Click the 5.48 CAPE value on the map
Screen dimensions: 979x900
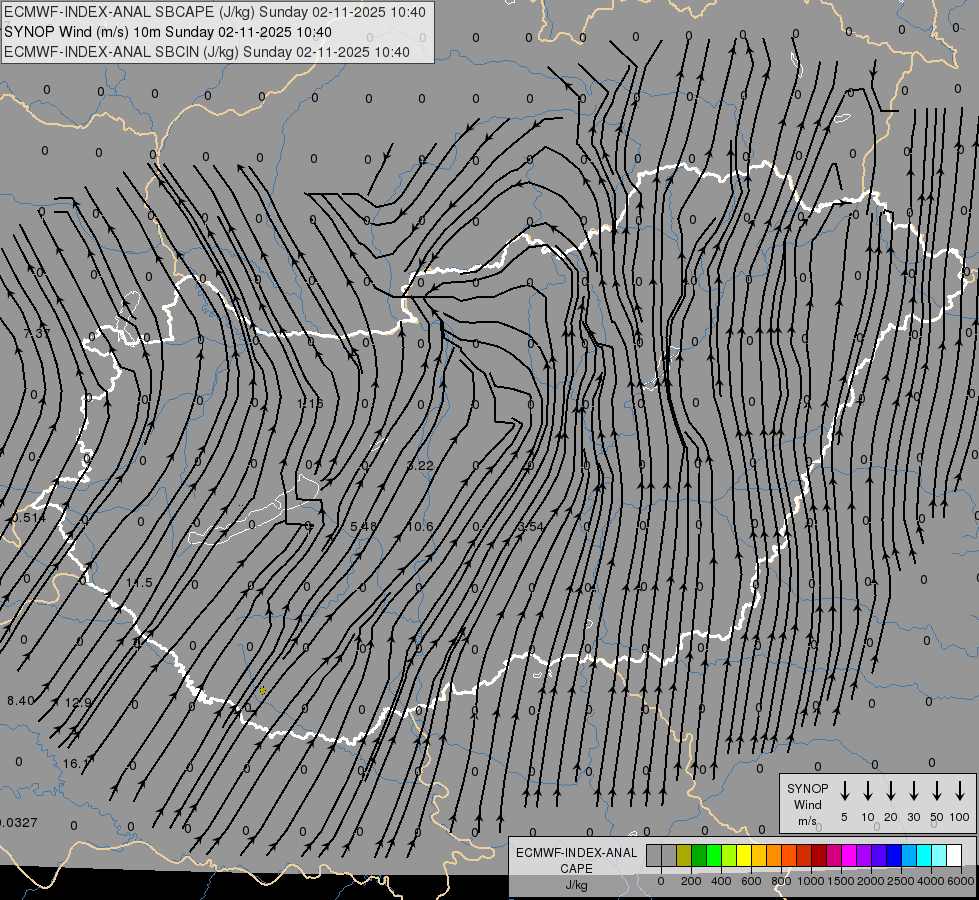[363, 527]
